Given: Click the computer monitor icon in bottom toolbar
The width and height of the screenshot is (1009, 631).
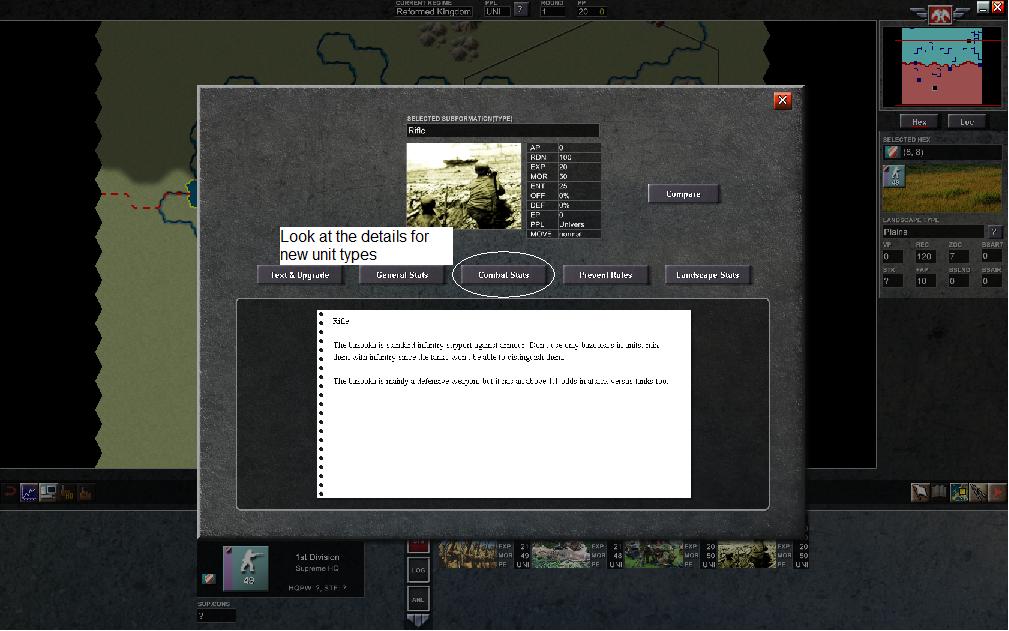Looking at the screenshot, I should tap(48, 492).
